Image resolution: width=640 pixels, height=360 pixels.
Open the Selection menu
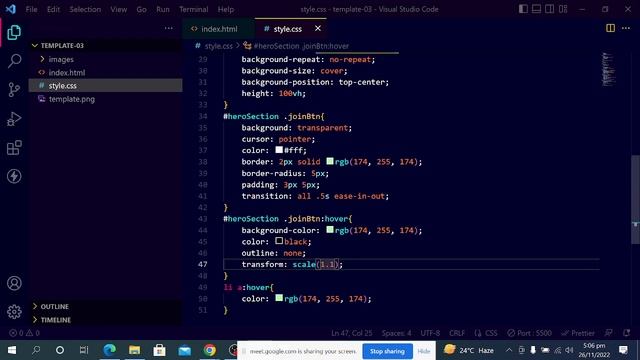[85, 9]
